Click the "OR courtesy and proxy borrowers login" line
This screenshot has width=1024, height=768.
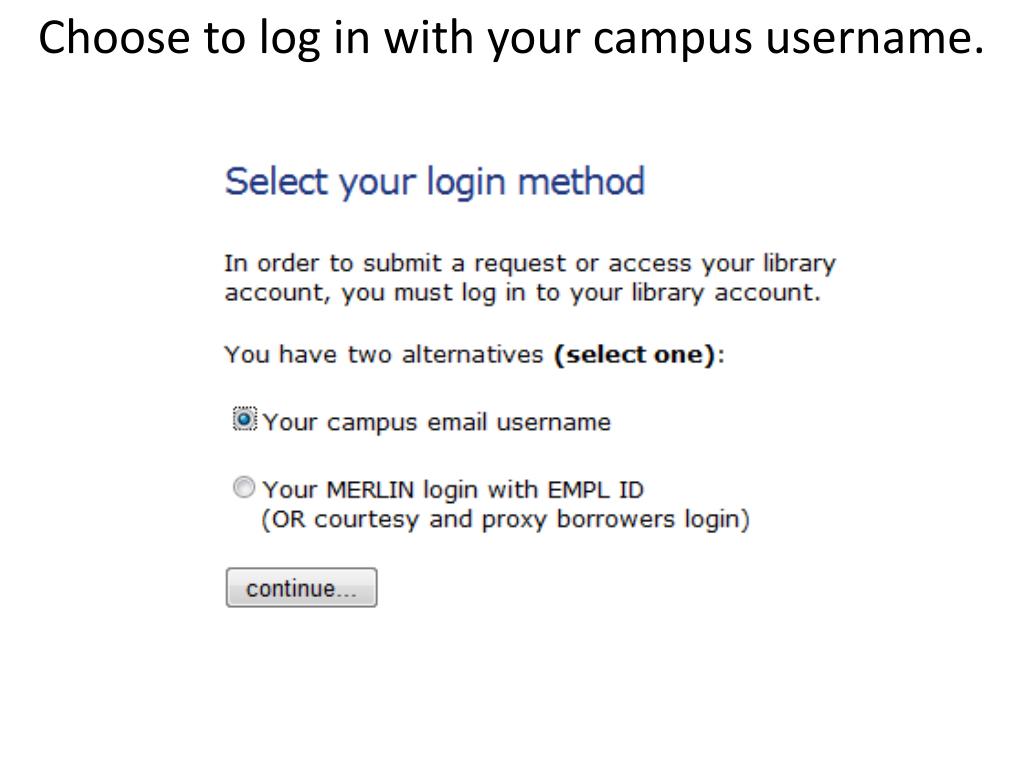click(x=505, y=521)
